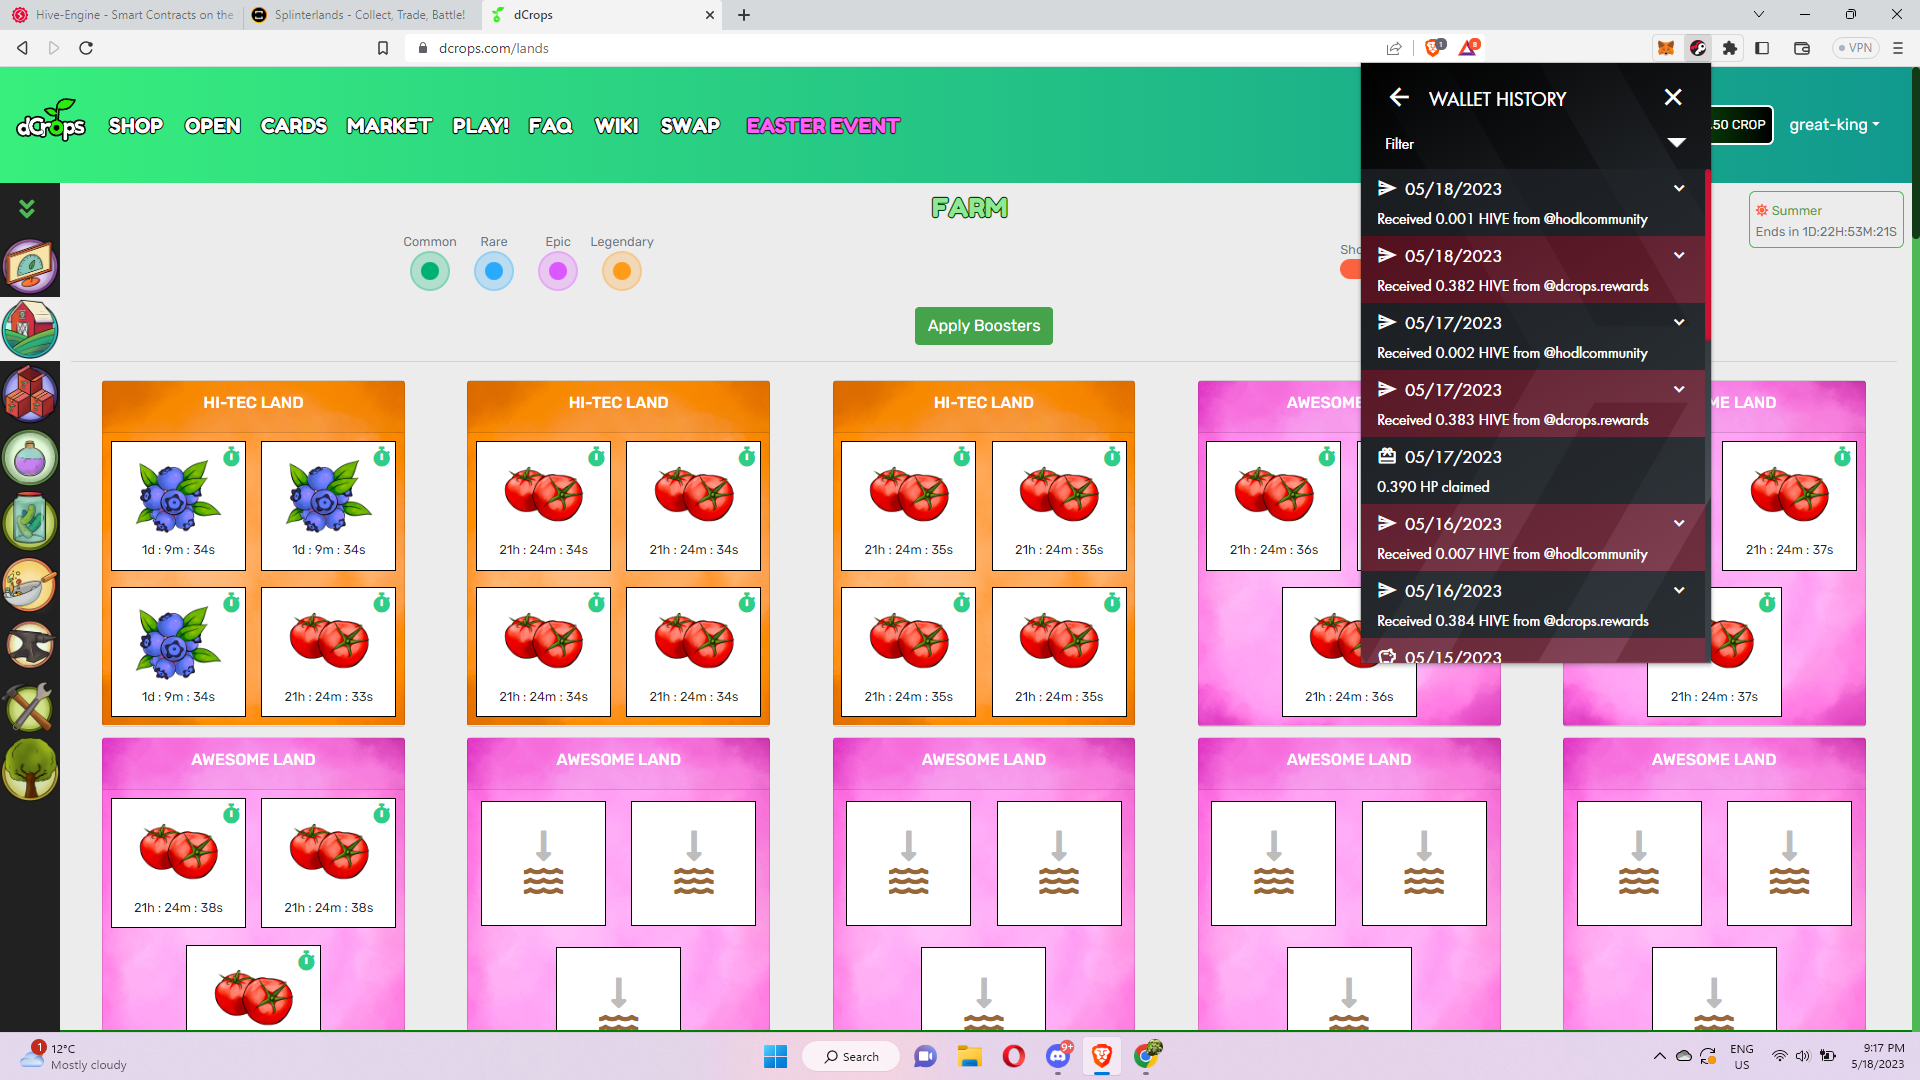1920x1080 pixels.
Task: Open the extensions puzzle icon
Action: coord(1730,48)
